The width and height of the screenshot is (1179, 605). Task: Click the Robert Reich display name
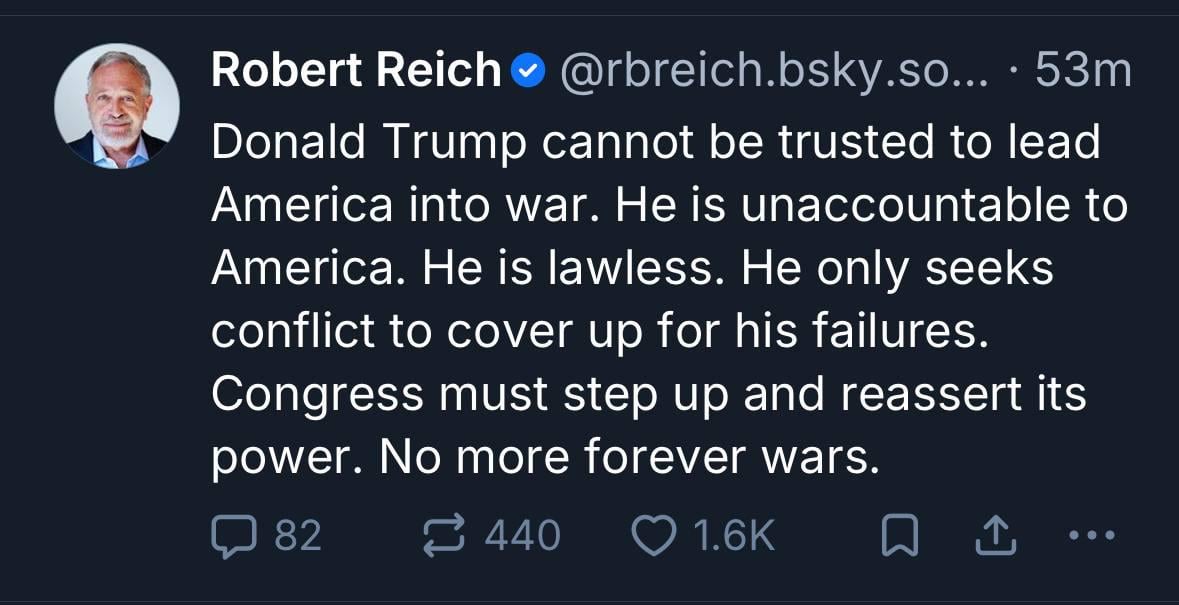356,71
